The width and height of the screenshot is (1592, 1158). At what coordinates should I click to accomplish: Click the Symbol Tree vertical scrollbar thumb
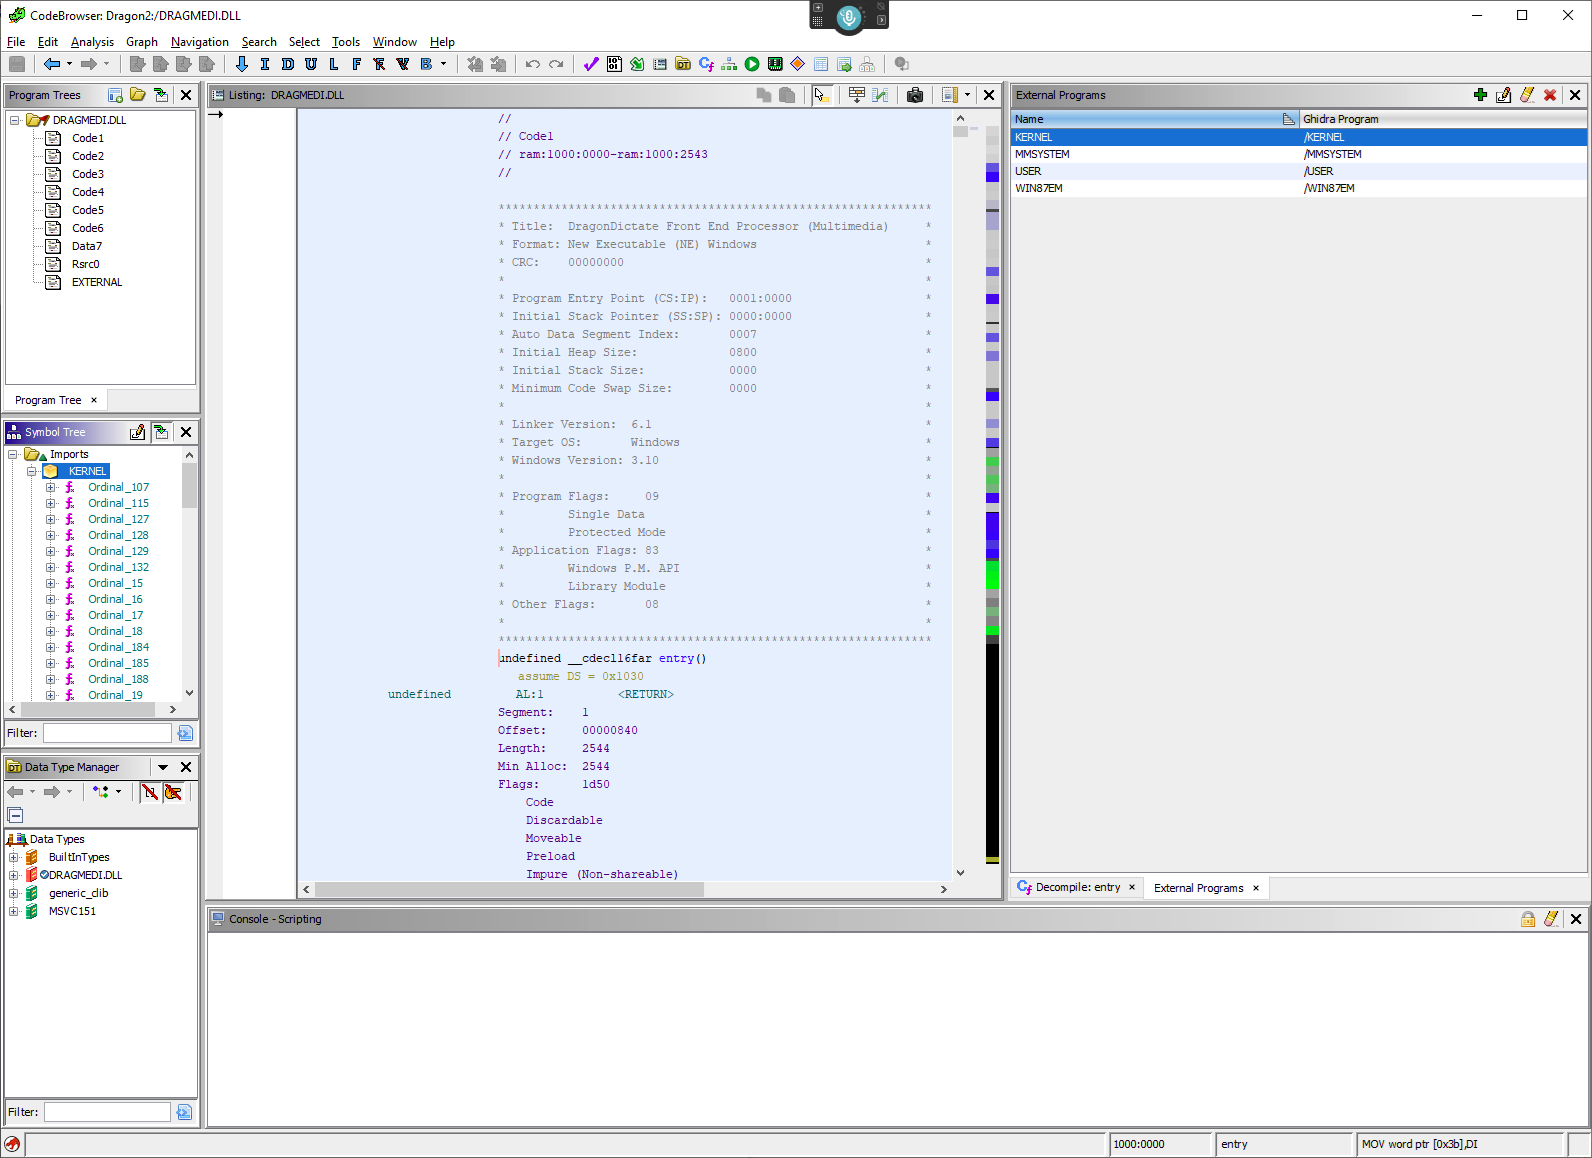tap(189, 485)
